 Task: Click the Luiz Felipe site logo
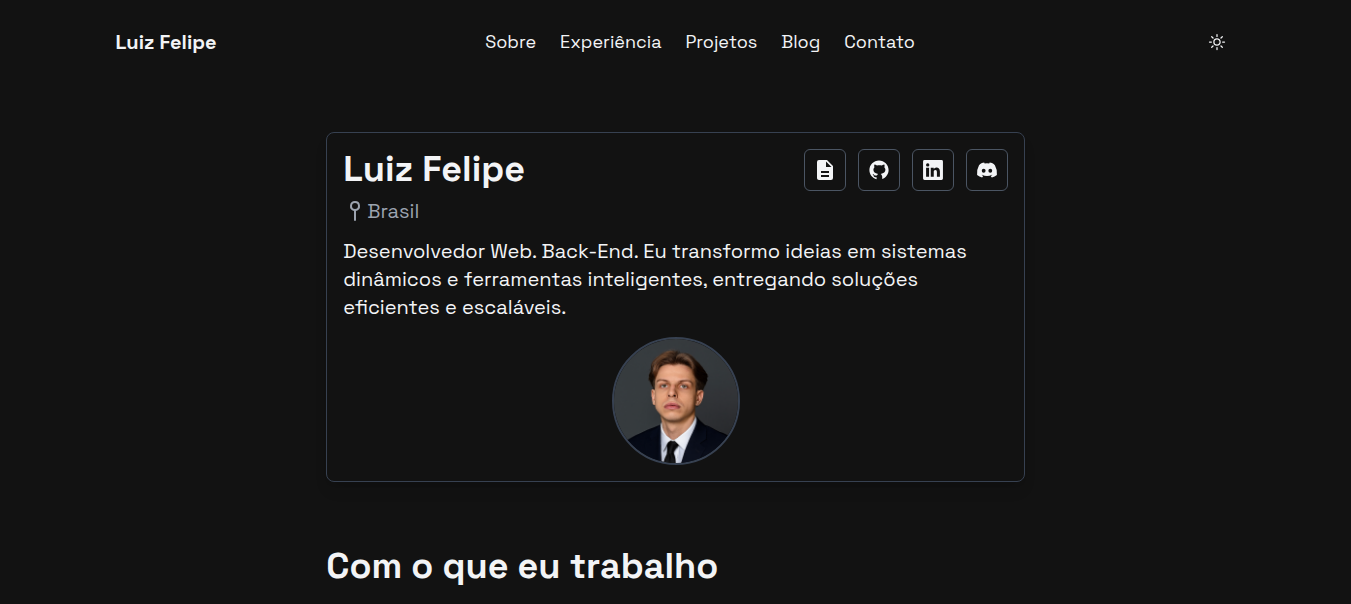pyautogui.click(x=166, y=42)
